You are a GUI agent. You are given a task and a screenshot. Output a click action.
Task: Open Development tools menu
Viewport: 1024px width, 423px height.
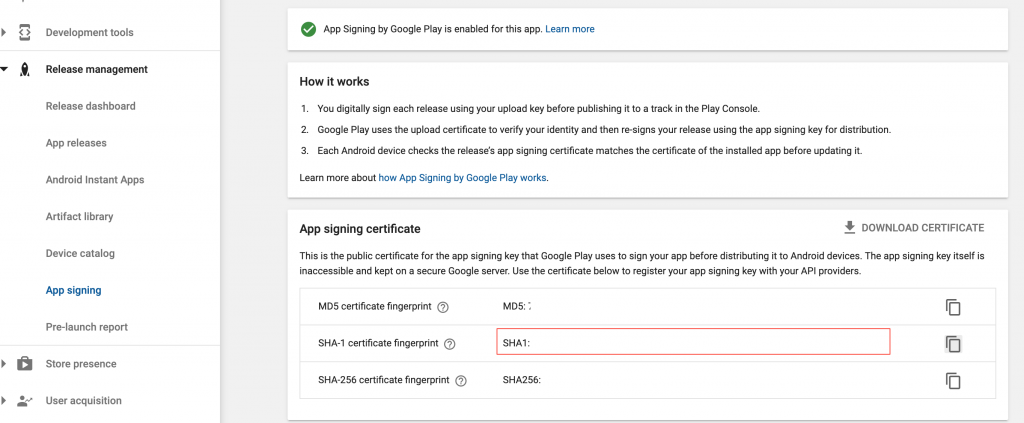click(x=89, y=32)
